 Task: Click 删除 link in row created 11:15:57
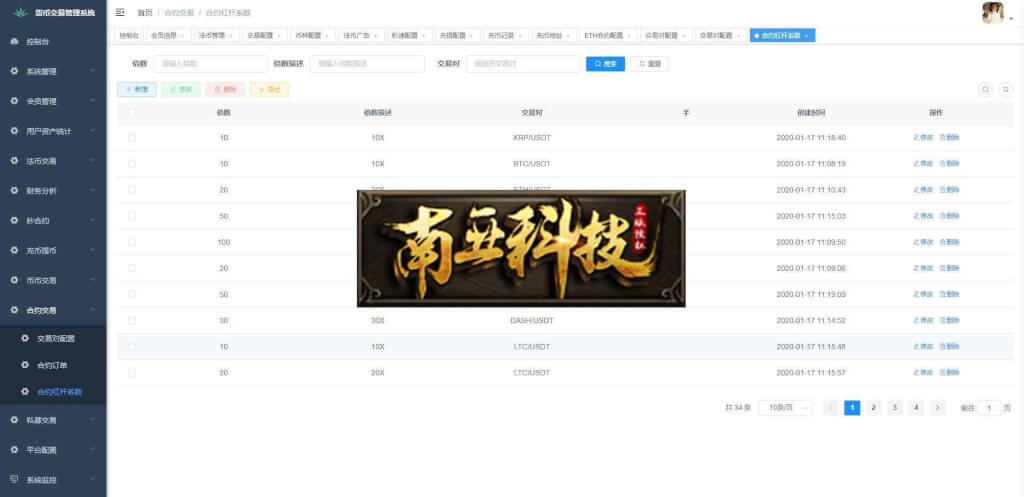coord(950,373)
